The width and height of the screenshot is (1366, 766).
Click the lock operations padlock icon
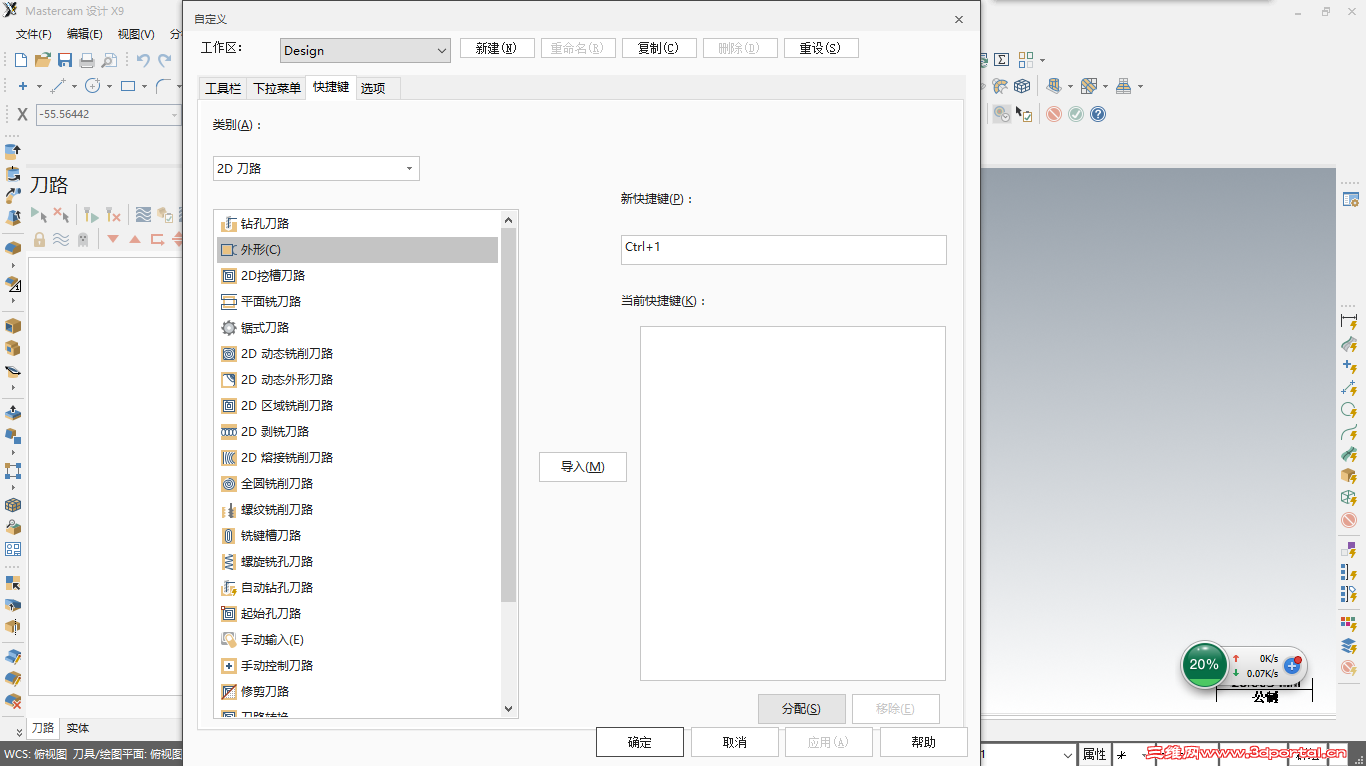pyautogui.click(x=40, y=239)
